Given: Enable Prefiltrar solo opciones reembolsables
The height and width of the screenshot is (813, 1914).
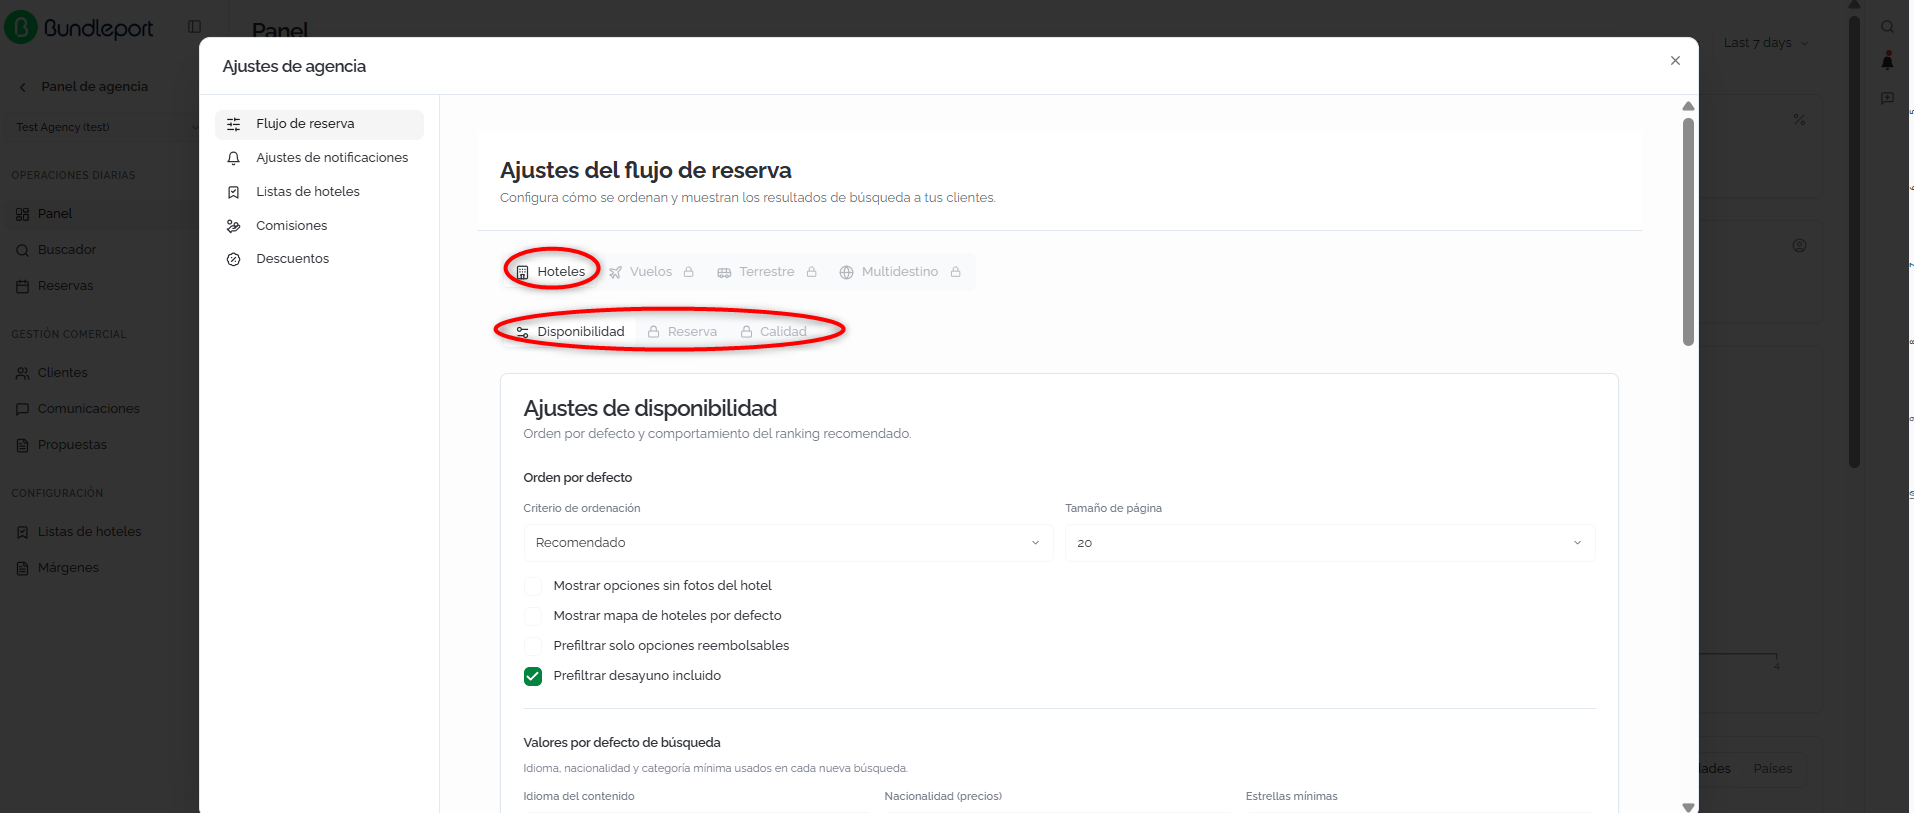Looking at the screenshot, I should point(533,646).
